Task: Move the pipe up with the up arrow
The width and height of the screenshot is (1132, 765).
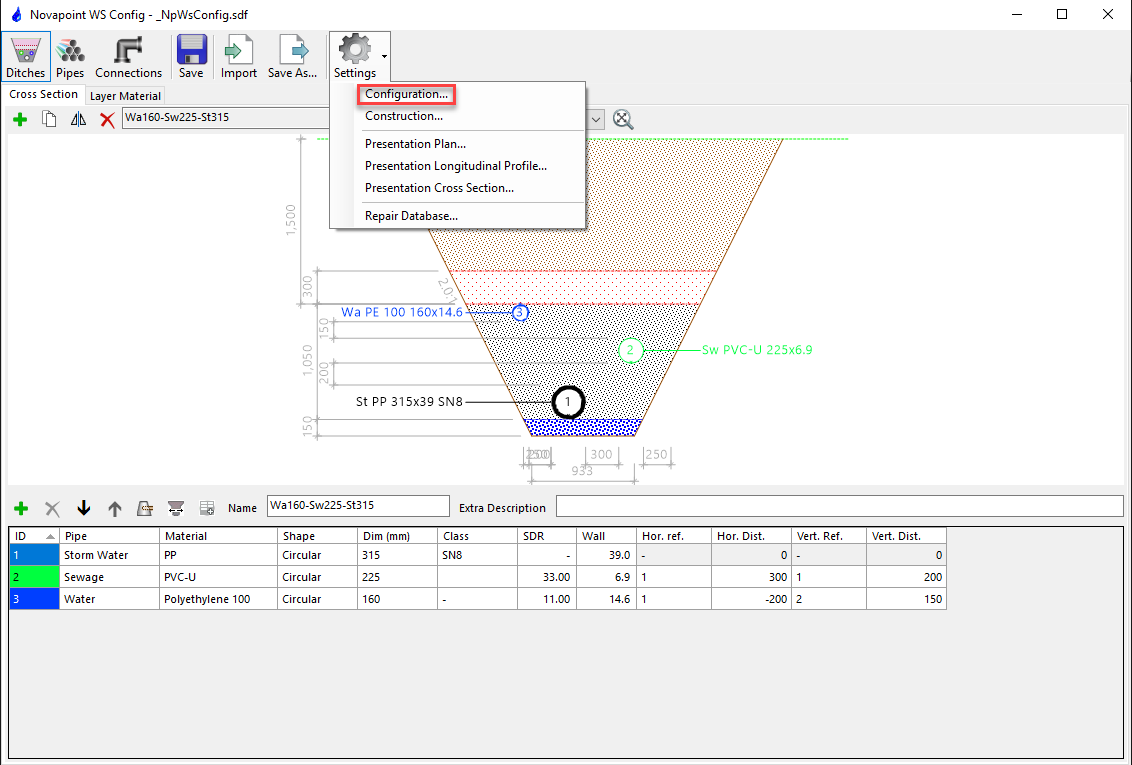Action: [x=115, y=509]
